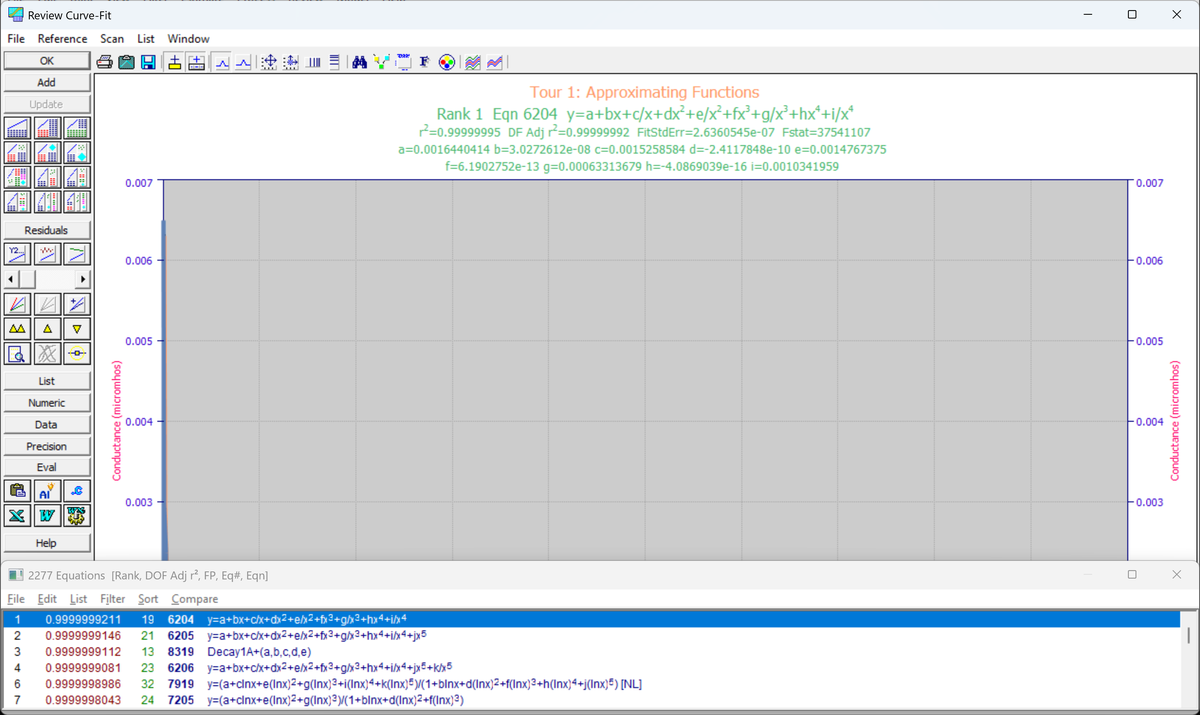The width and height of the screenshot is (1200, 715).
Task: Open the File menu of Review Curve-Fit
Action: pyautogui.click(x=16, y=39)
